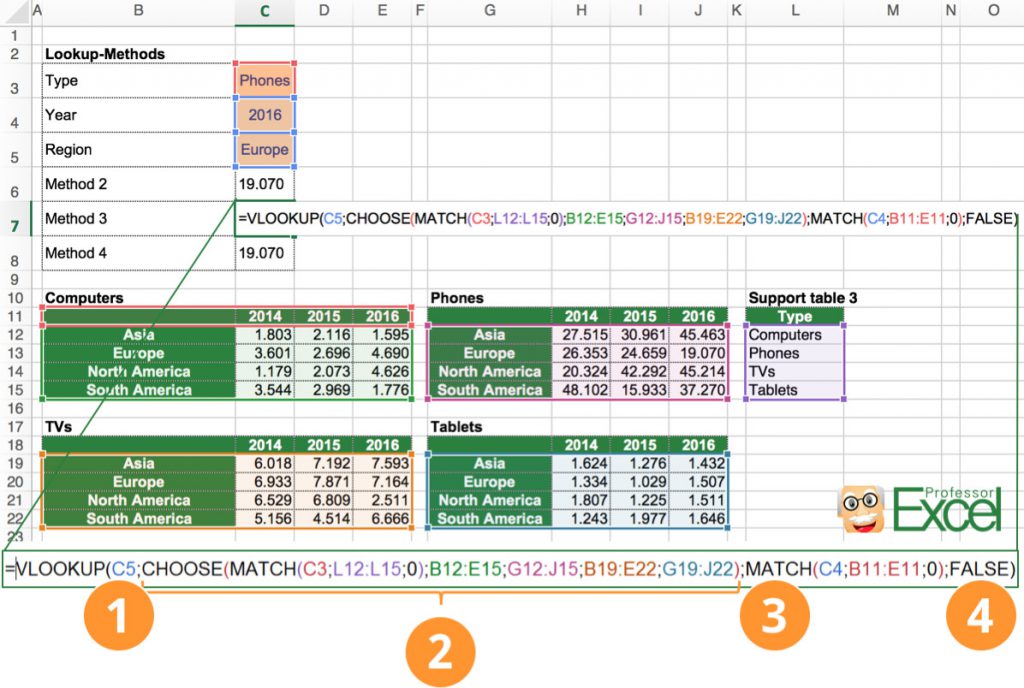
Task: Click the 19.070 result beside Method 4
Action: coord(264,253)
